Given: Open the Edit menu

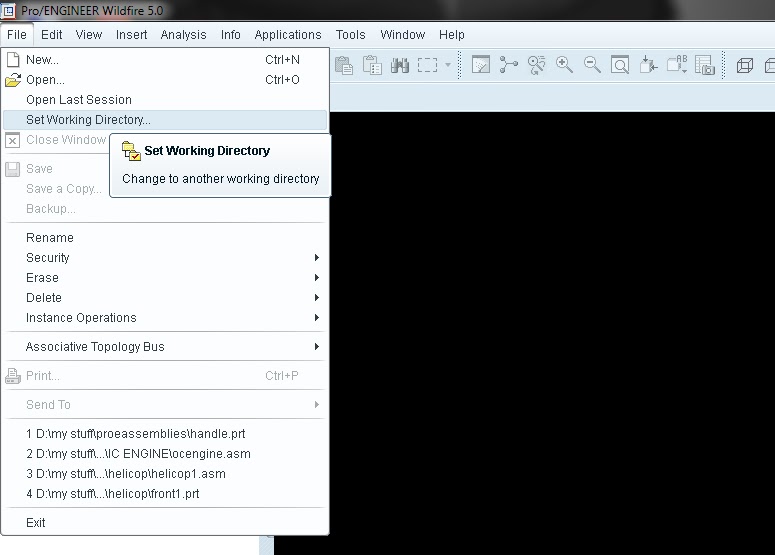Looking at the screenshot, I should click(51, 35).
